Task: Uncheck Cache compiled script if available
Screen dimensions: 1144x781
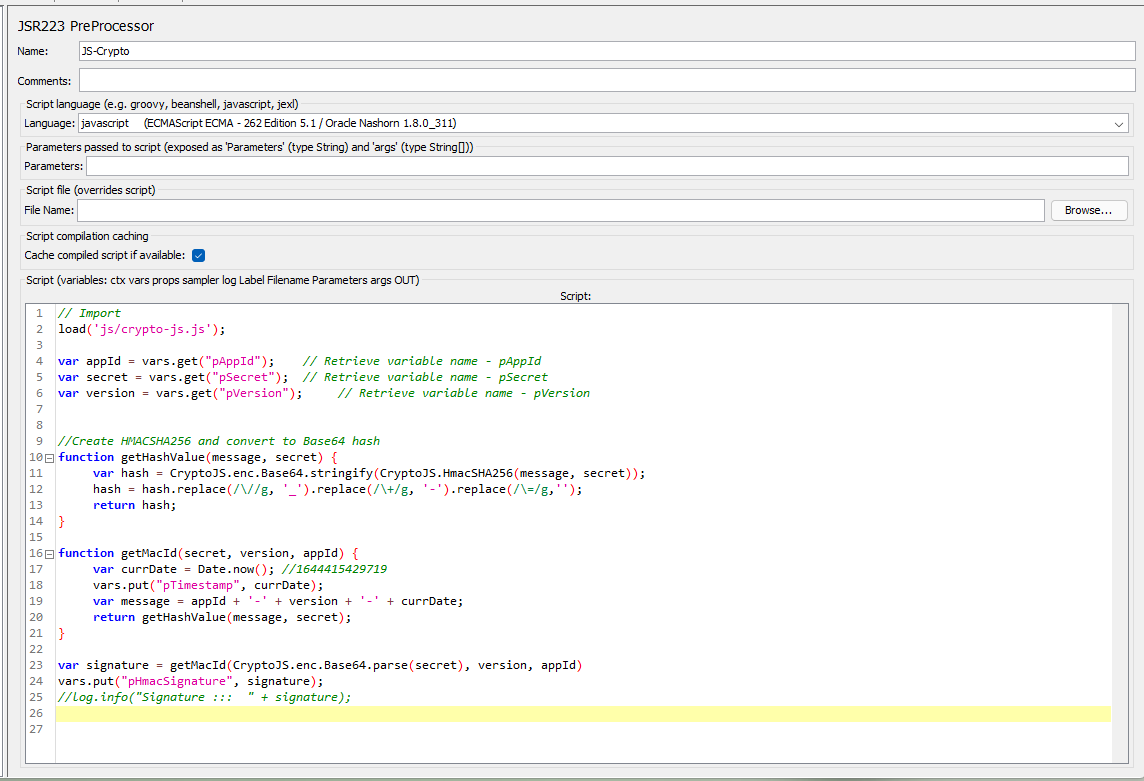Action: pyautogui.click(x=198, y=255)
